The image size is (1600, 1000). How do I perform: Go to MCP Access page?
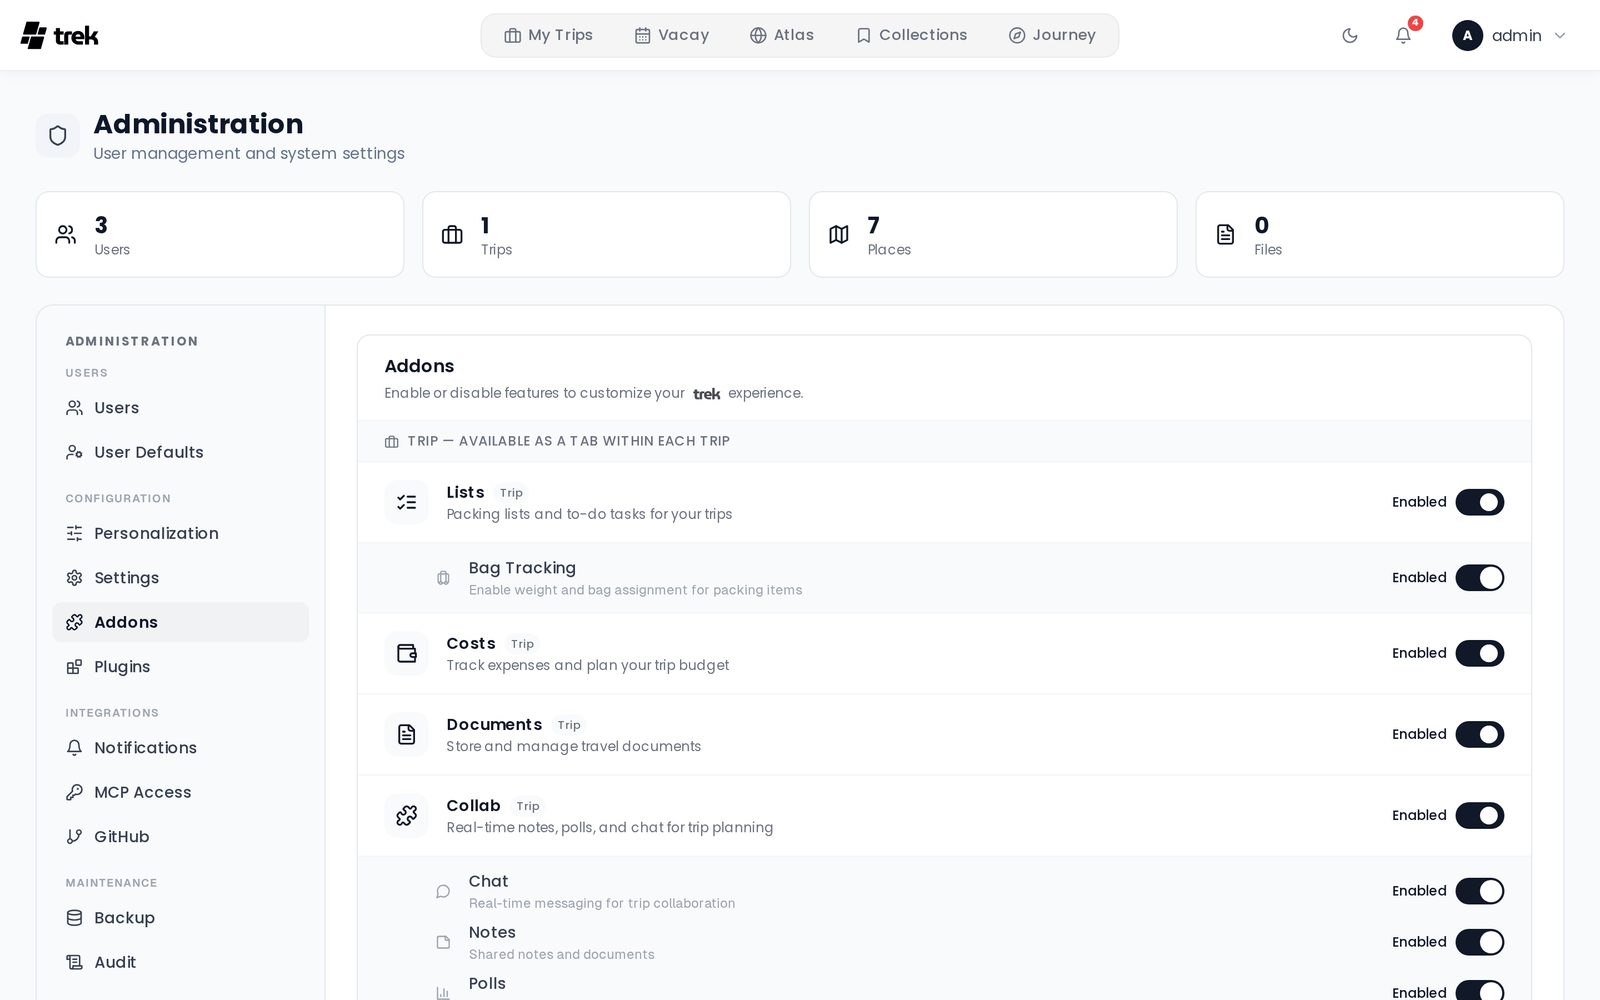180,792
